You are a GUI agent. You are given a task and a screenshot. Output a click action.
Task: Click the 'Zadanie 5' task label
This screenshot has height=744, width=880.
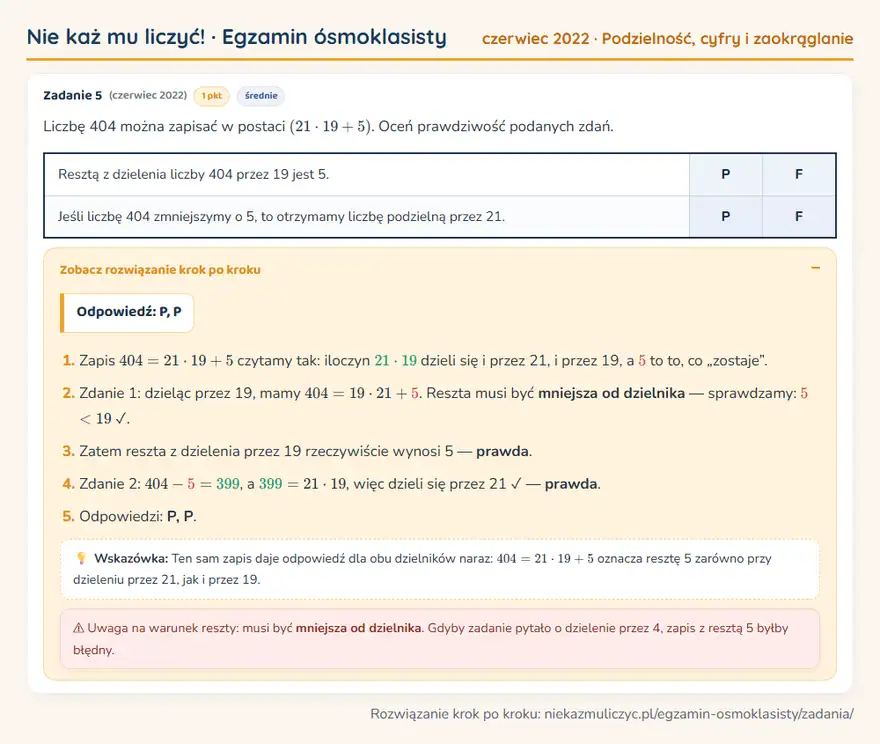click(72, 95)
